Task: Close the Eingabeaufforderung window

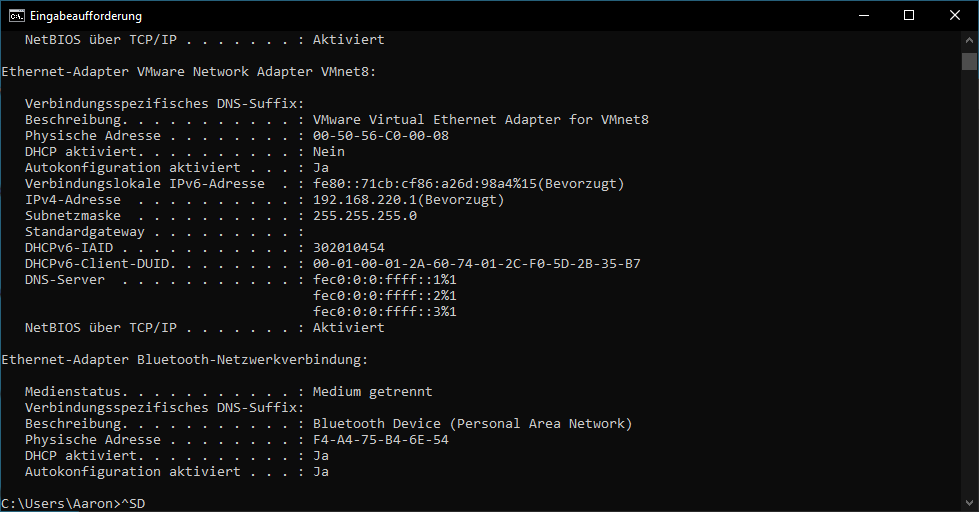Action: 955,16
